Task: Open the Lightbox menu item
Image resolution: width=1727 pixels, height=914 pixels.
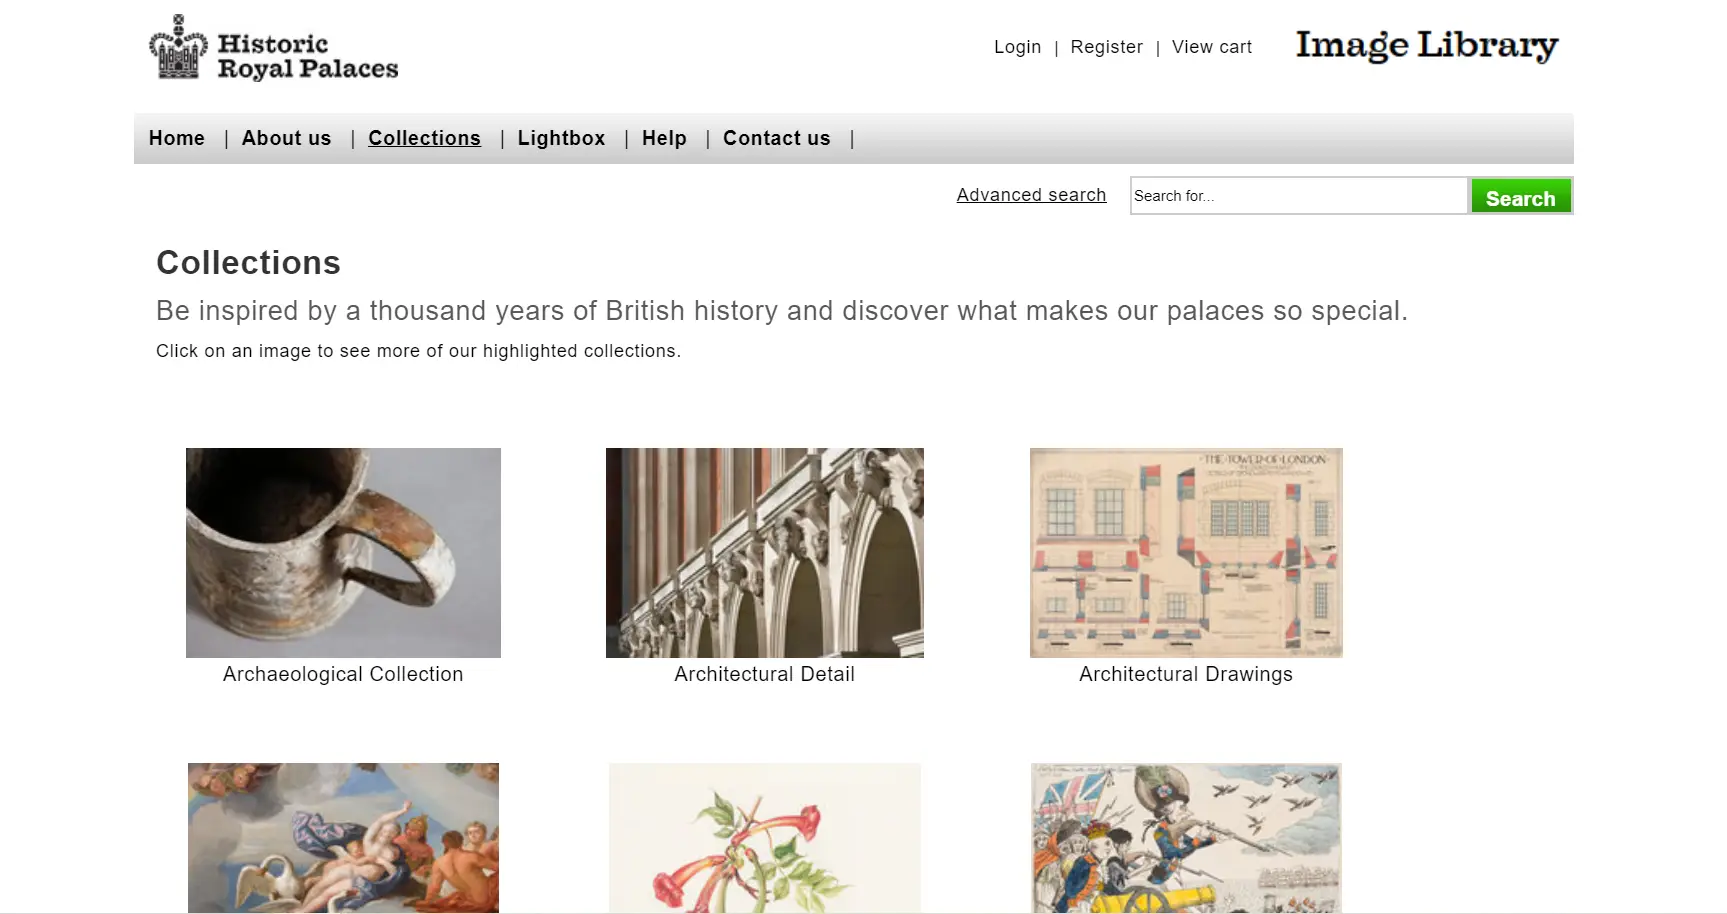Action: (561, 138)
